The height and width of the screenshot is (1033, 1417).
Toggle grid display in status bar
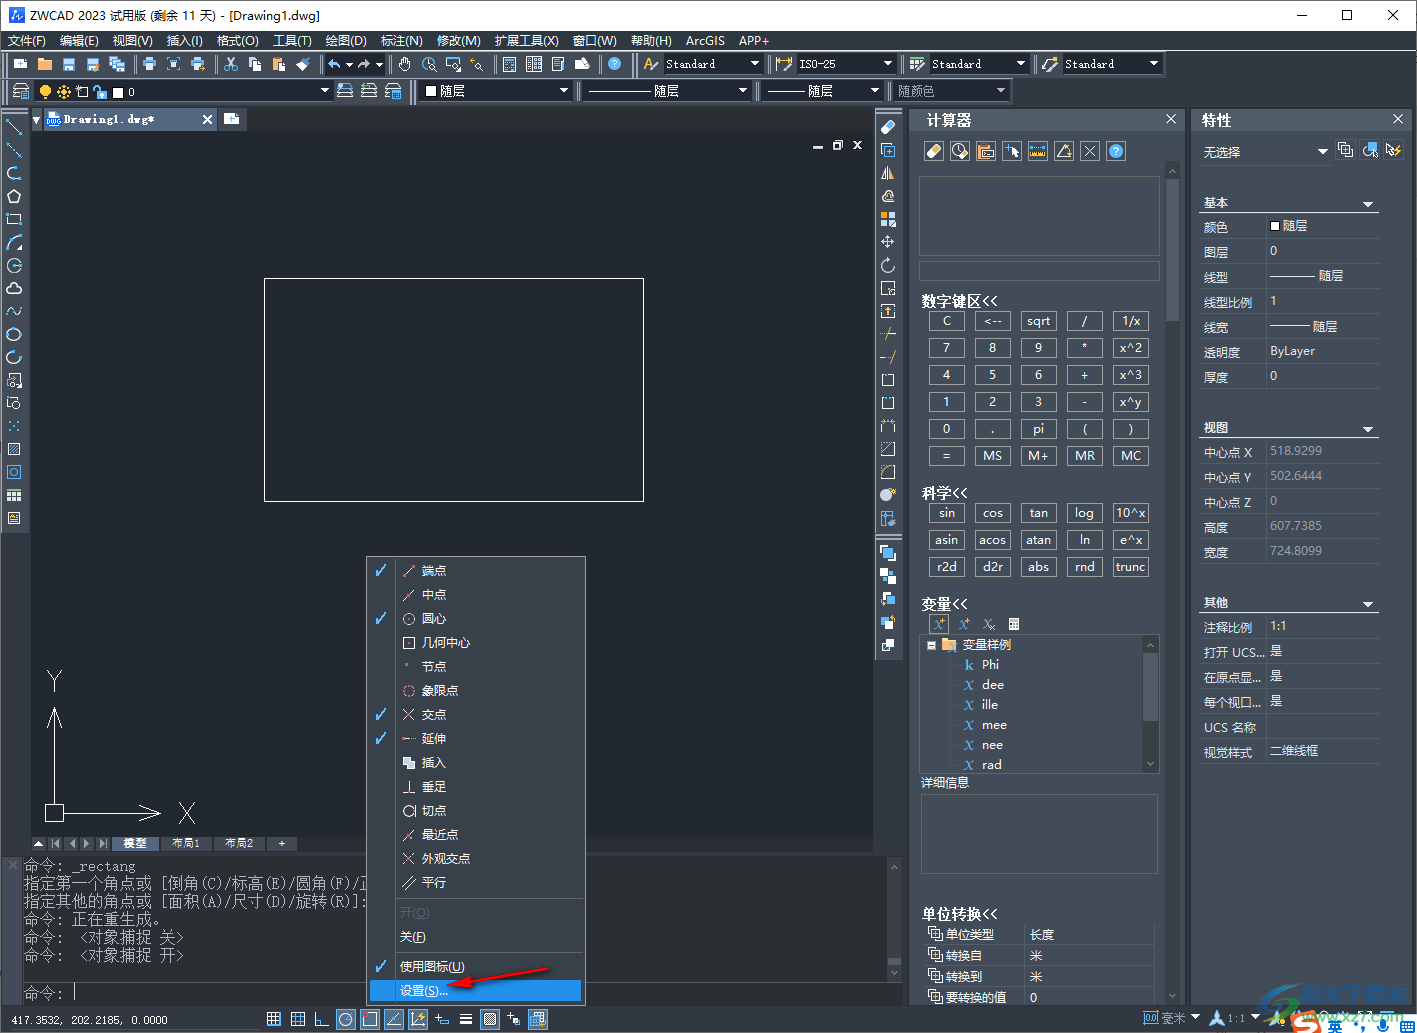click(274, 1019)
